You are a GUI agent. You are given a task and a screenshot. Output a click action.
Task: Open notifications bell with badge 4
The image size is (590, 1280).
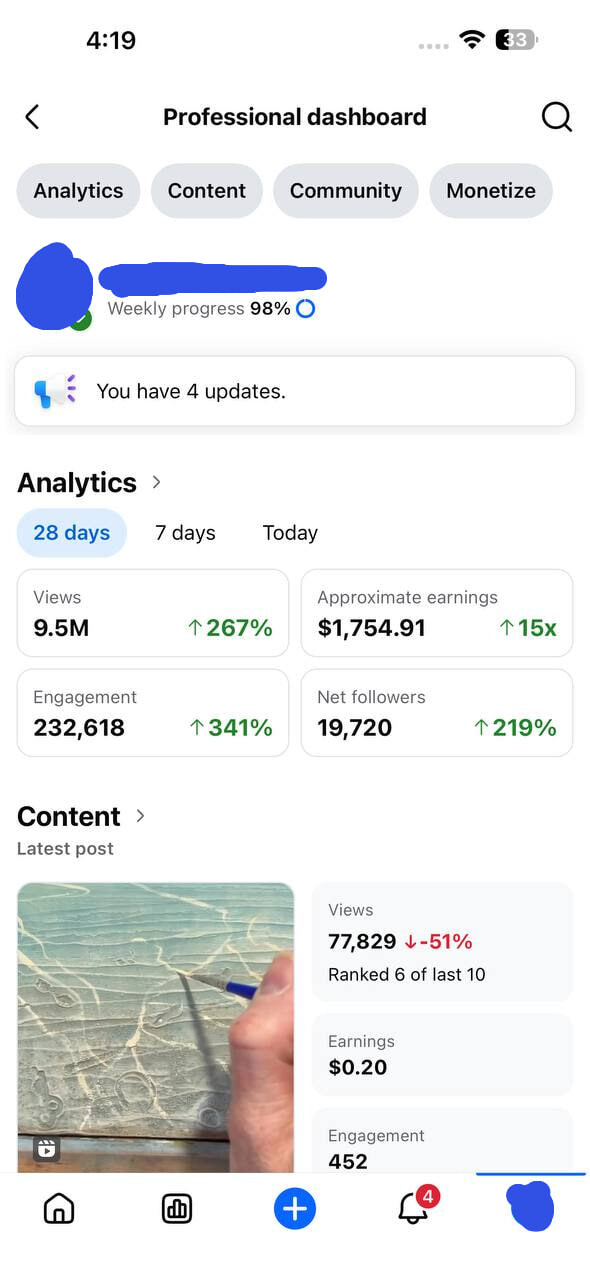(x=415, y=1207)
